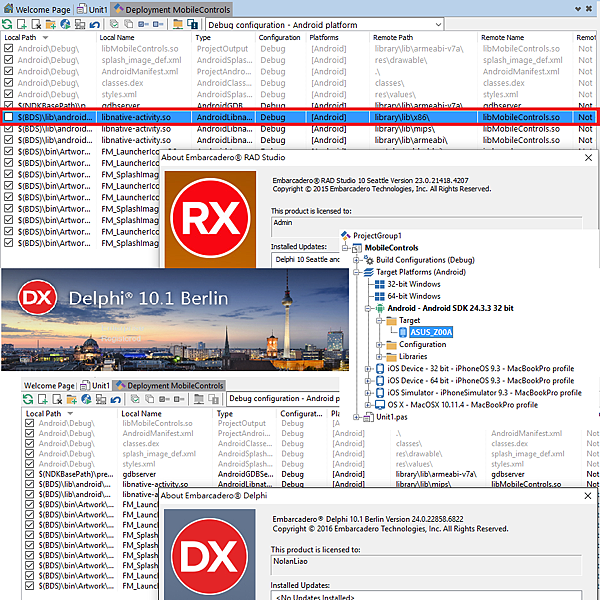Switch to upper Welcome Page tab
Screen dimensions: 600x600
point(37,9)
